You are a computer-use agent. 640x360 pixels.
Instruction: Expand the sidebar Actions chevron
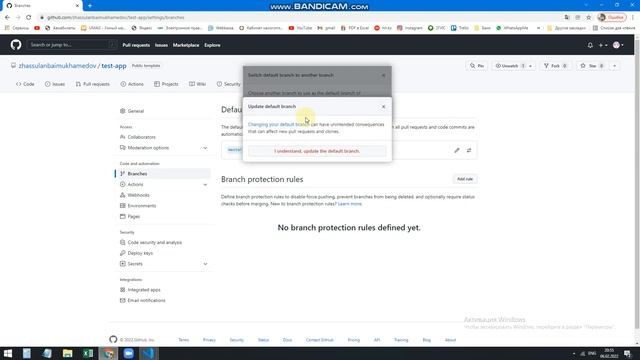pyautogui.click(x=205, y=184)
